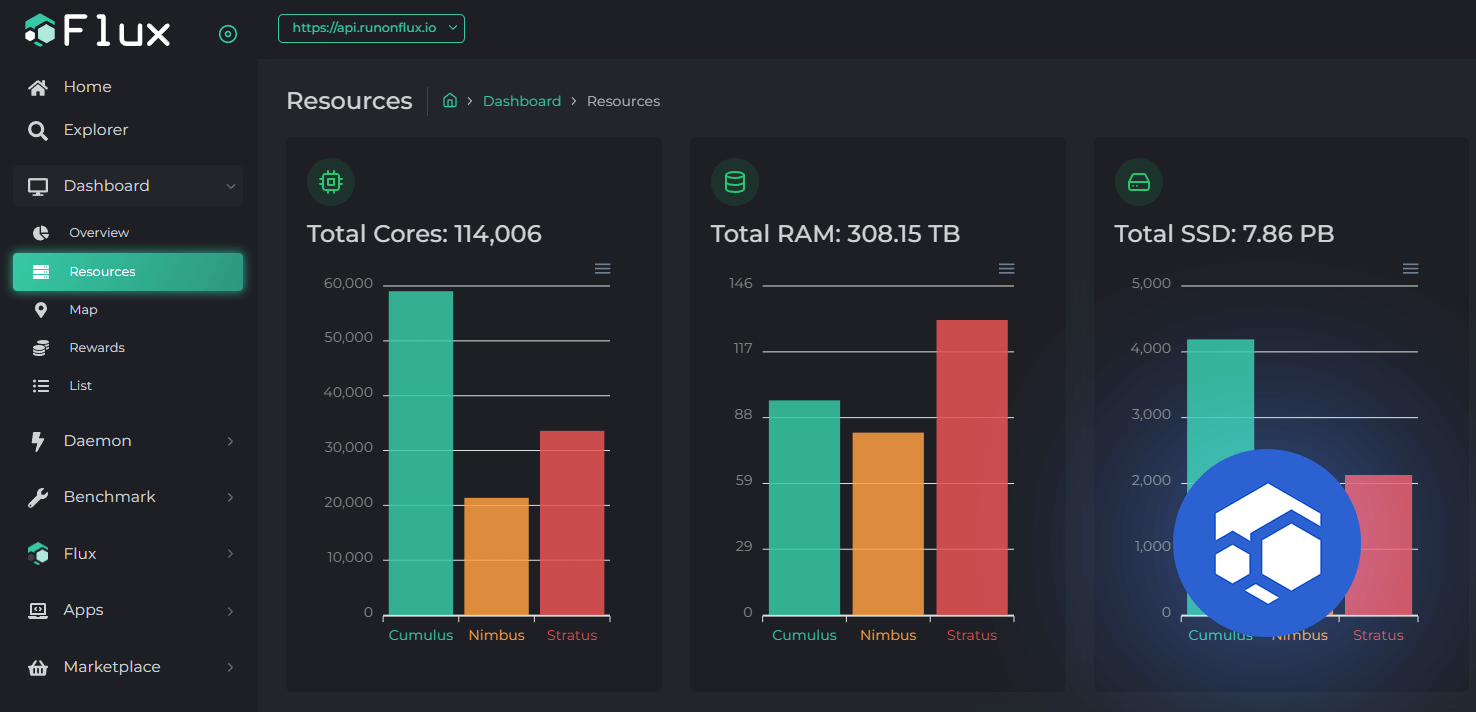This screenshot has height=712, width=1476.
Task: Click Nimbus axis label under RAM chart
Action: click(888, 635)
